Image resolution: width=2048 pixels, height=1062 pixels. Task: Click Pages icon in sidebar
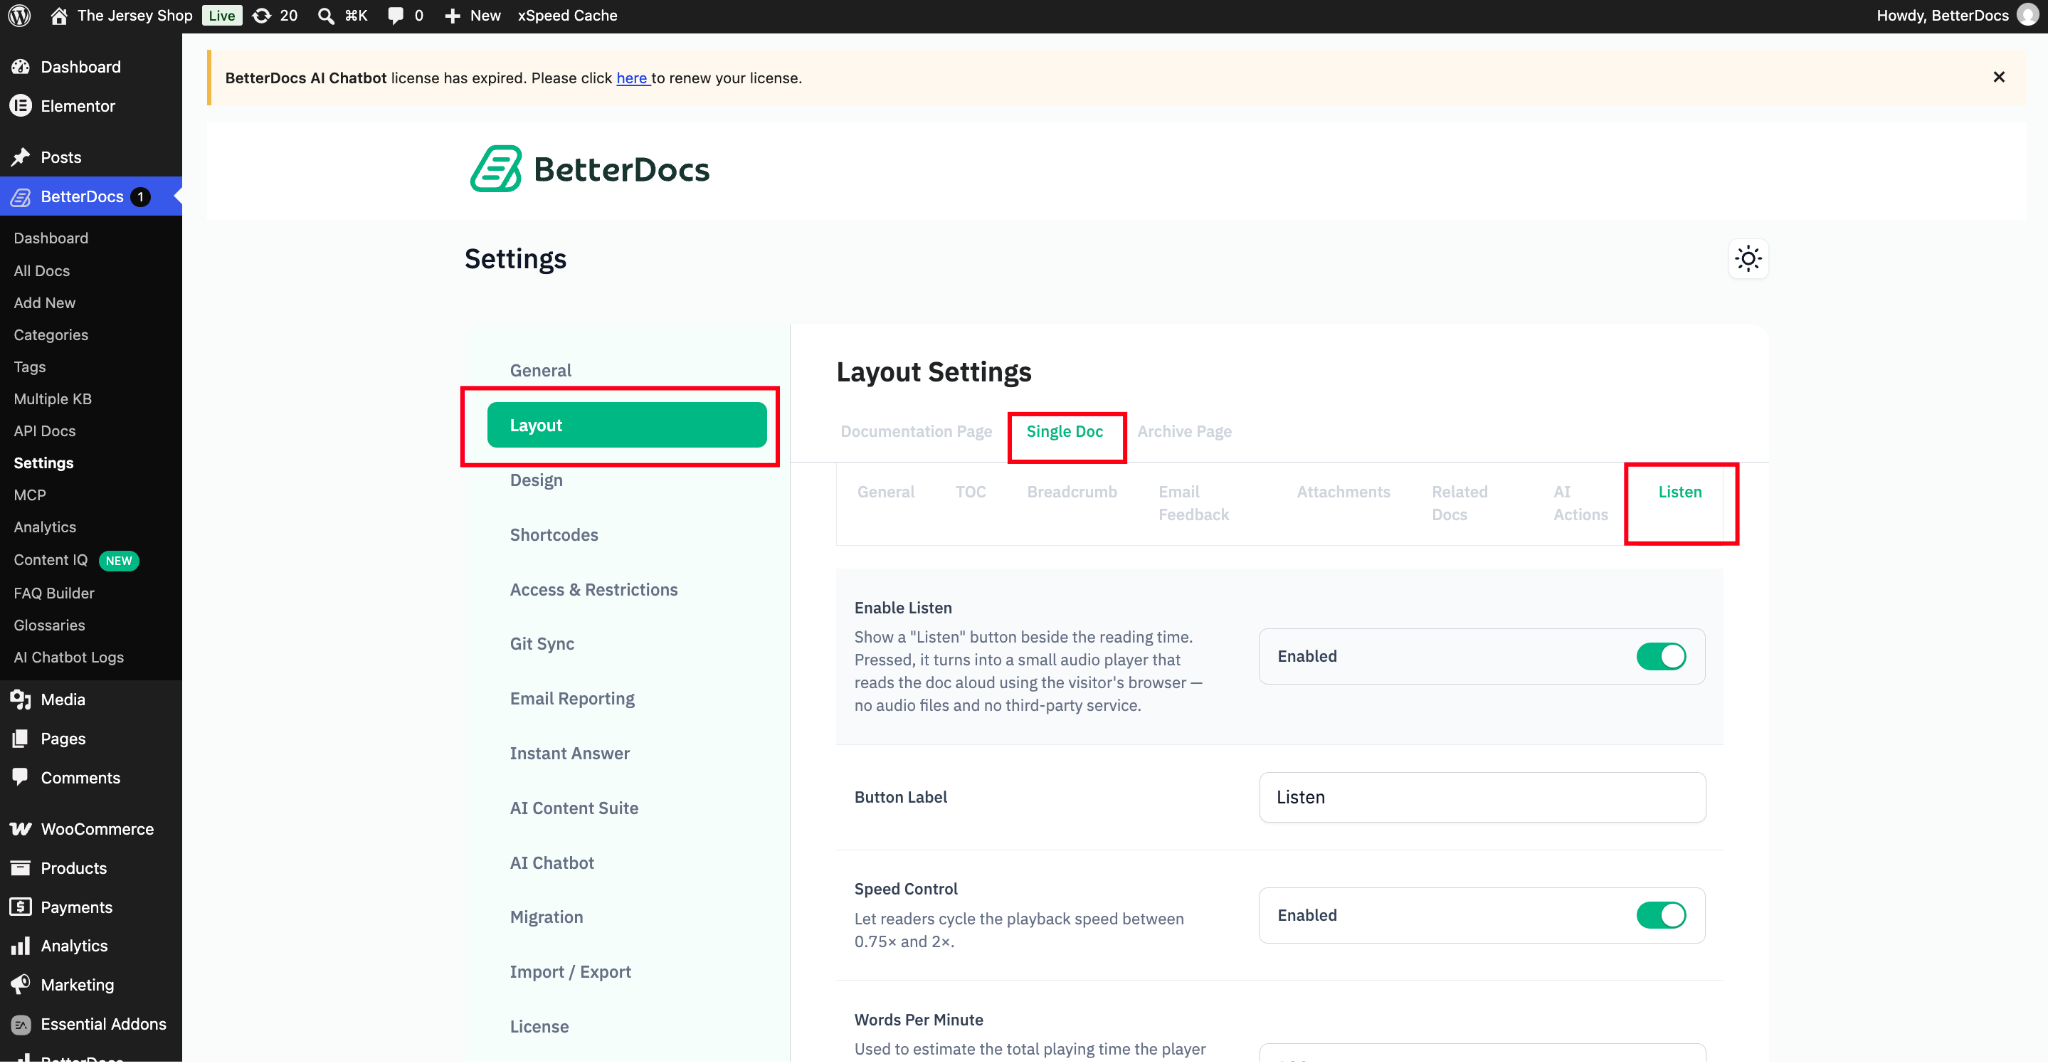pos(20,739)
